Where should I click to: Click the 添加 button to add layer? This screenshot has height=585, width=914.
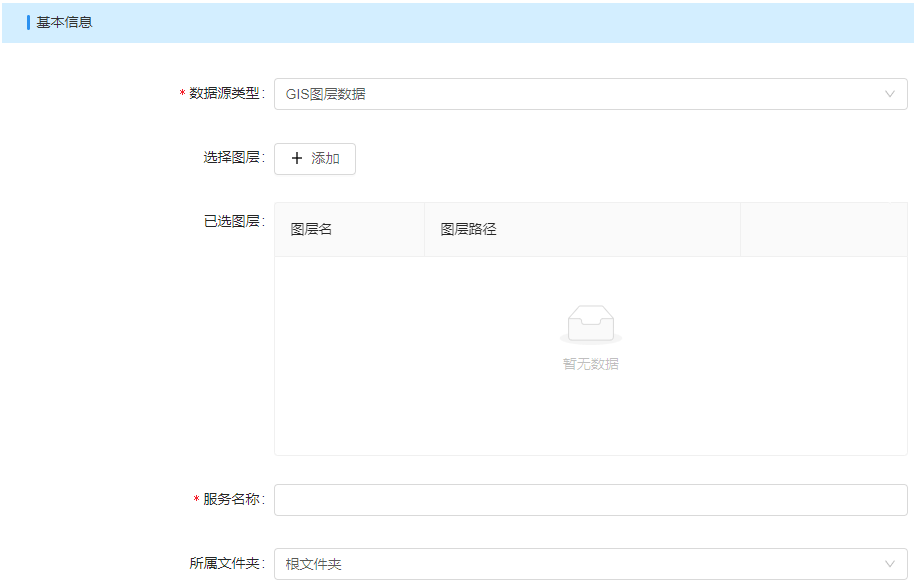(315, 159)
